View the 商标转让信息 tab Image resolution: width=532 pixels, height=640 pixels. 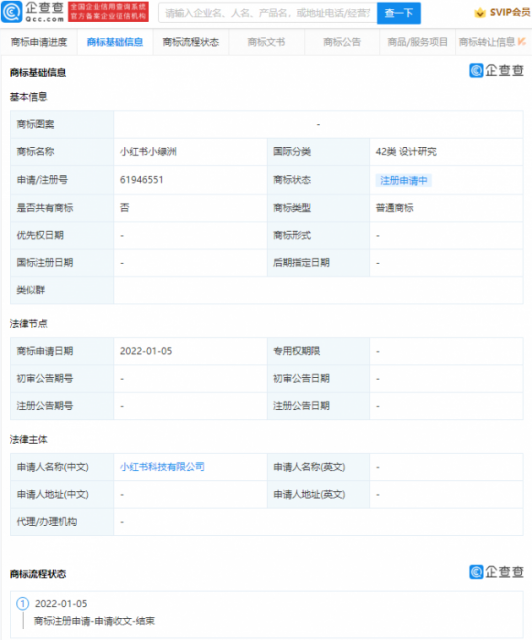[487, 42]
